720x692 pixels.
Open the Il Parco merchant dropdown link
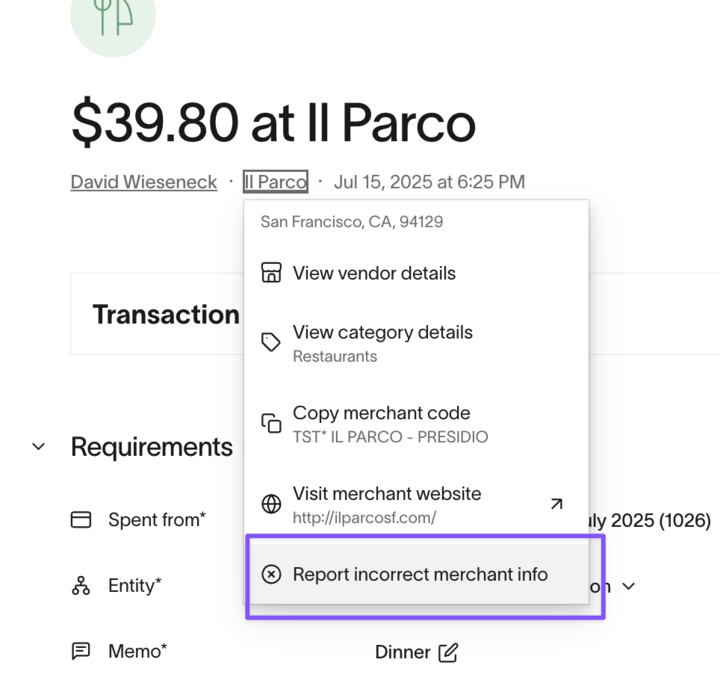click(x=276, y=182)
